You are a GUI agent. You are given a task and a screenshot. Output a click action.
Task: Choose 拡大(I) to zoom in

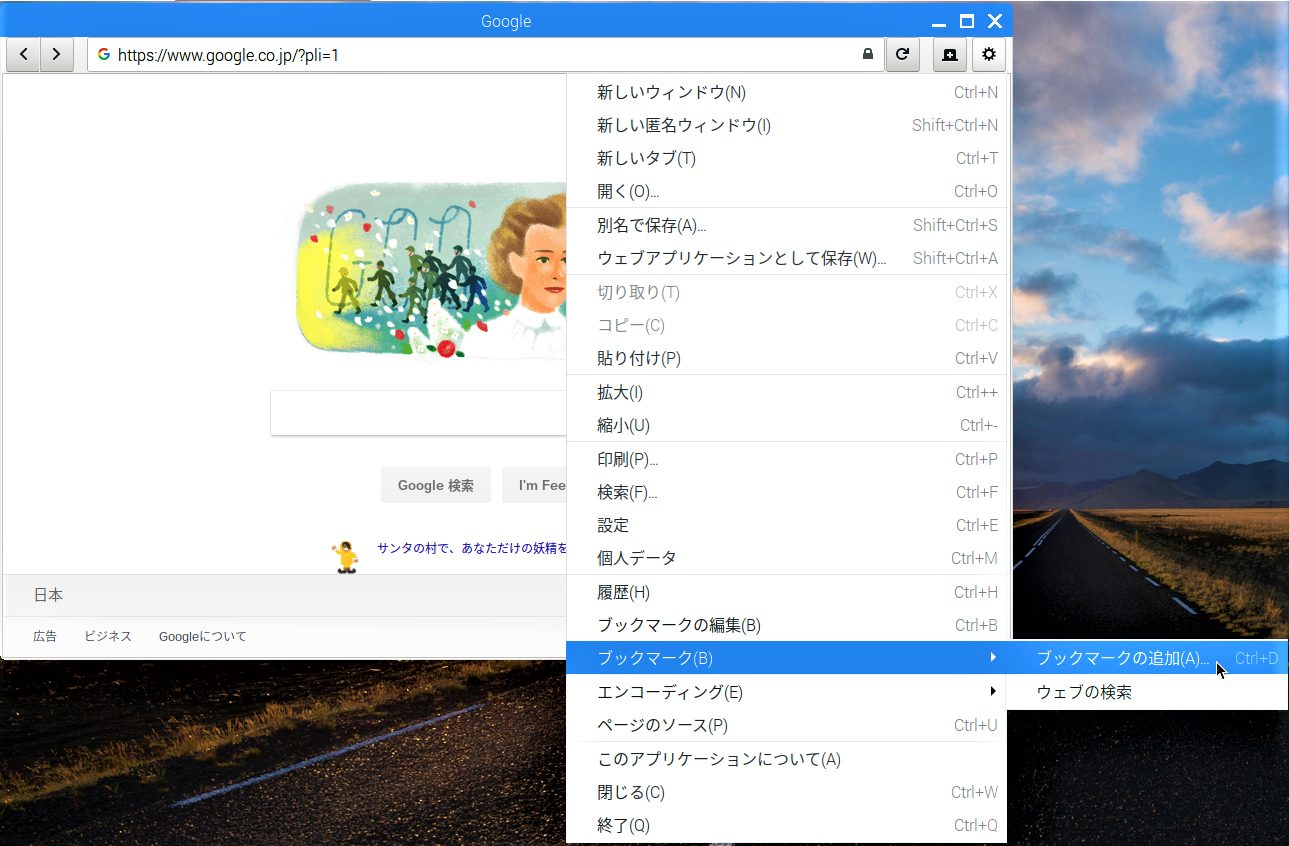click(787, 393)
